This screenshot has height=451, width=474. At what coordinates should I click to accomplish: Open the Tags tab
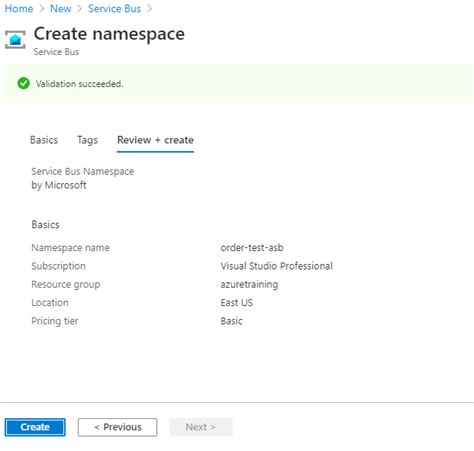87,140
